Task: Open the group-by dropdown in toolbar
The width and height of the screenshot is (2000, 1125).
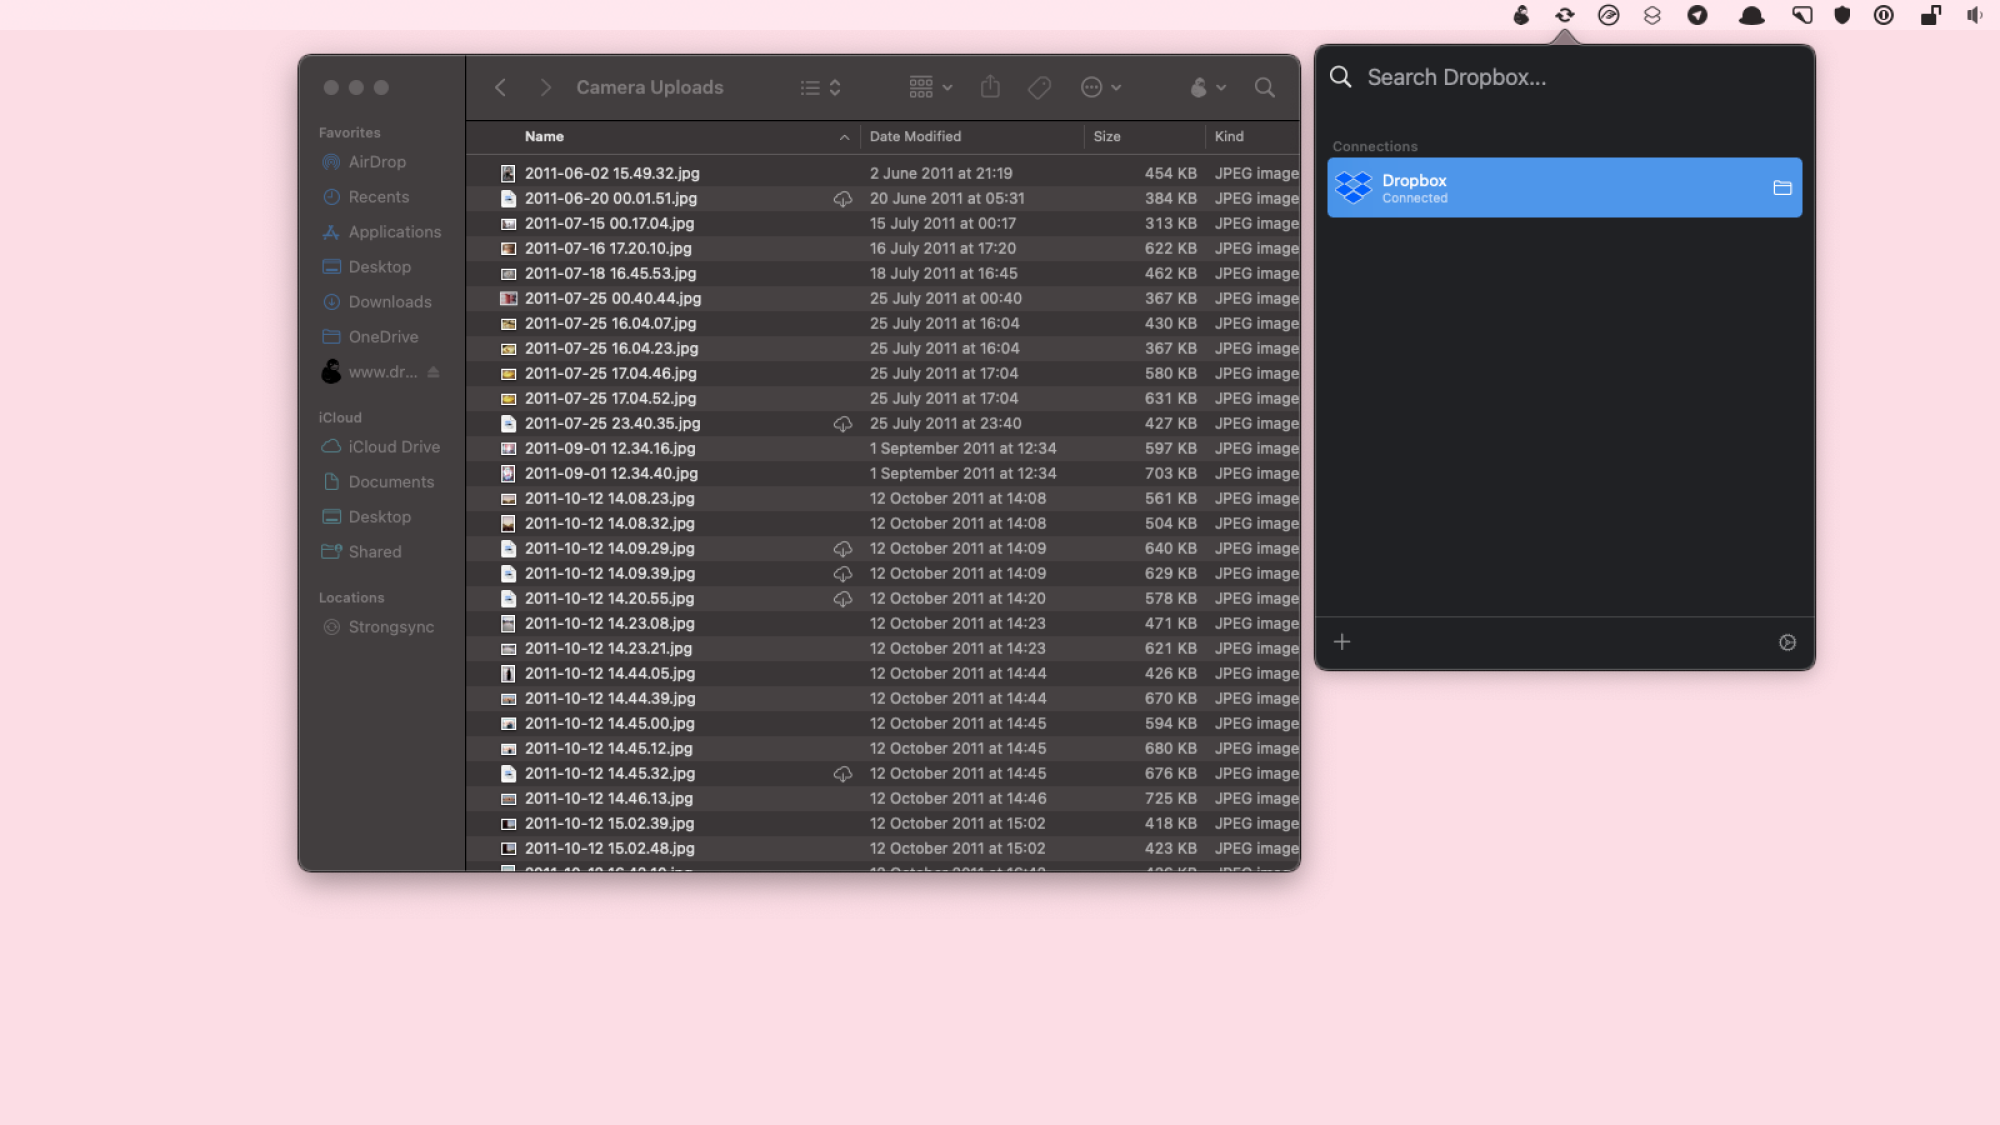Action: click(x=931, y=87)
